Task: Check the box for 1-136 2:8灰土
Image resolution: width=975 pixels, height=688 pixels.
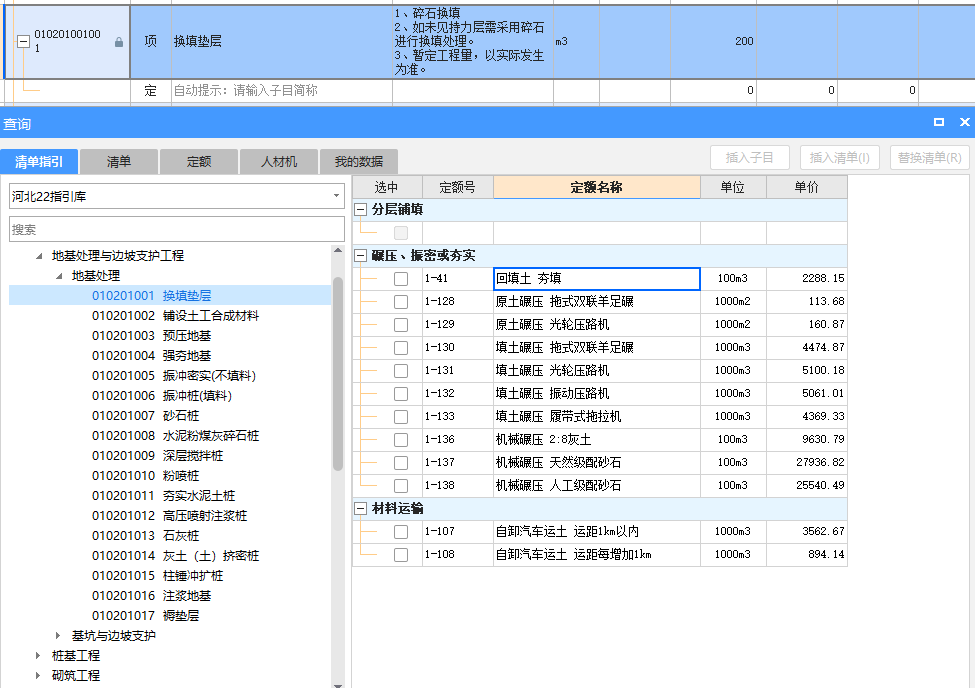Action: coord(401,440)
